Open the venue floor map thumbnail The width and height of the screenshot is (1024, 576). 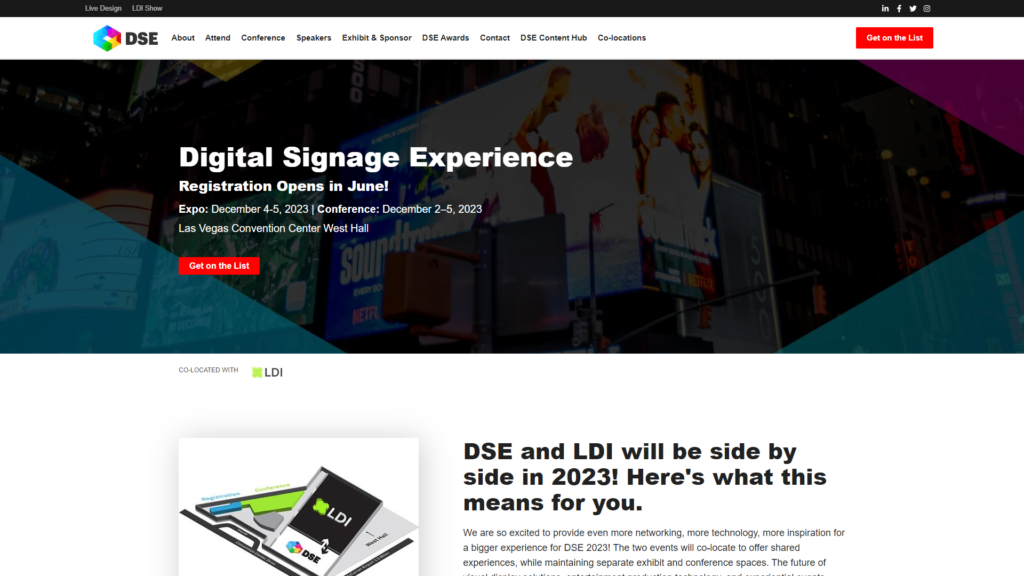298,507
